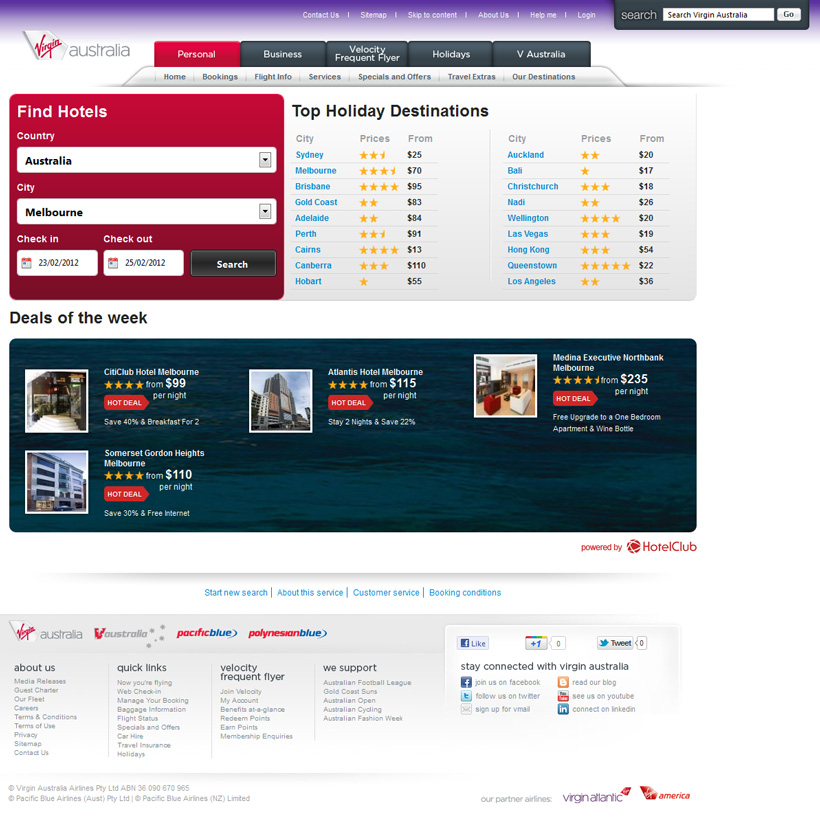Click the Check out date field
This screenshot has width=820, height=822.
point(144,263)
